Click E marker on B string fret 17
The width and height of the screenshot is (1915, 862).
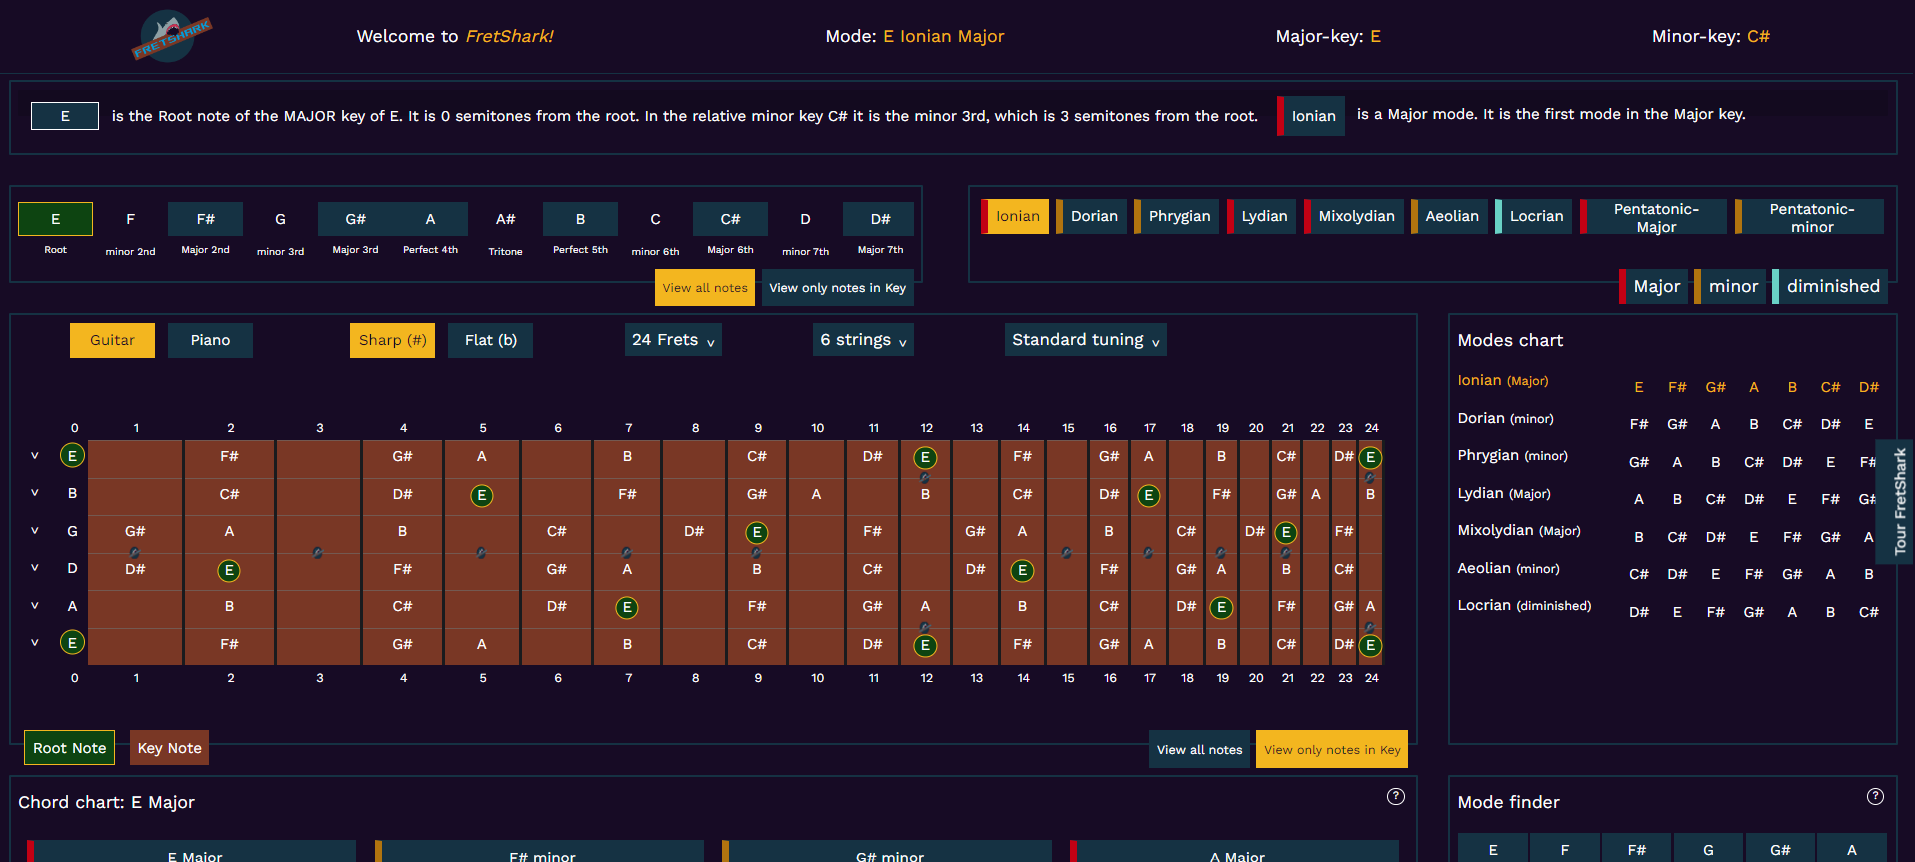pyautogui.click(x=1149, y=496)
